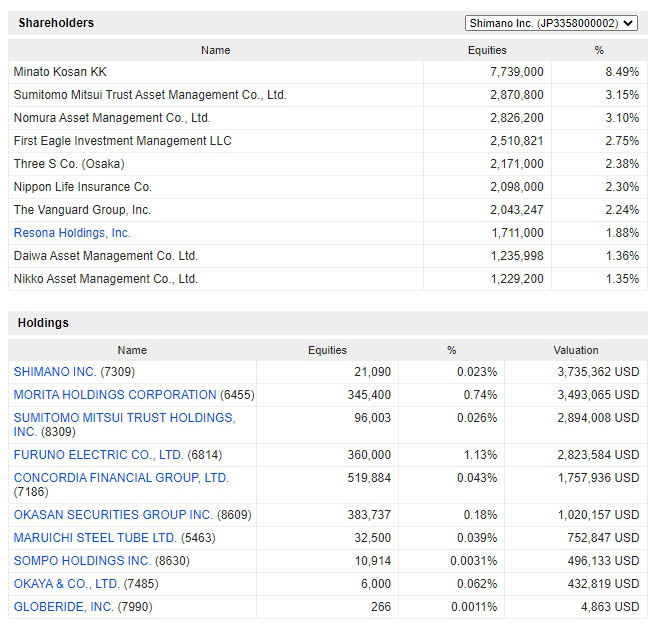
Task: Click the 2,894,008 USD valuation
Action: 598,418
